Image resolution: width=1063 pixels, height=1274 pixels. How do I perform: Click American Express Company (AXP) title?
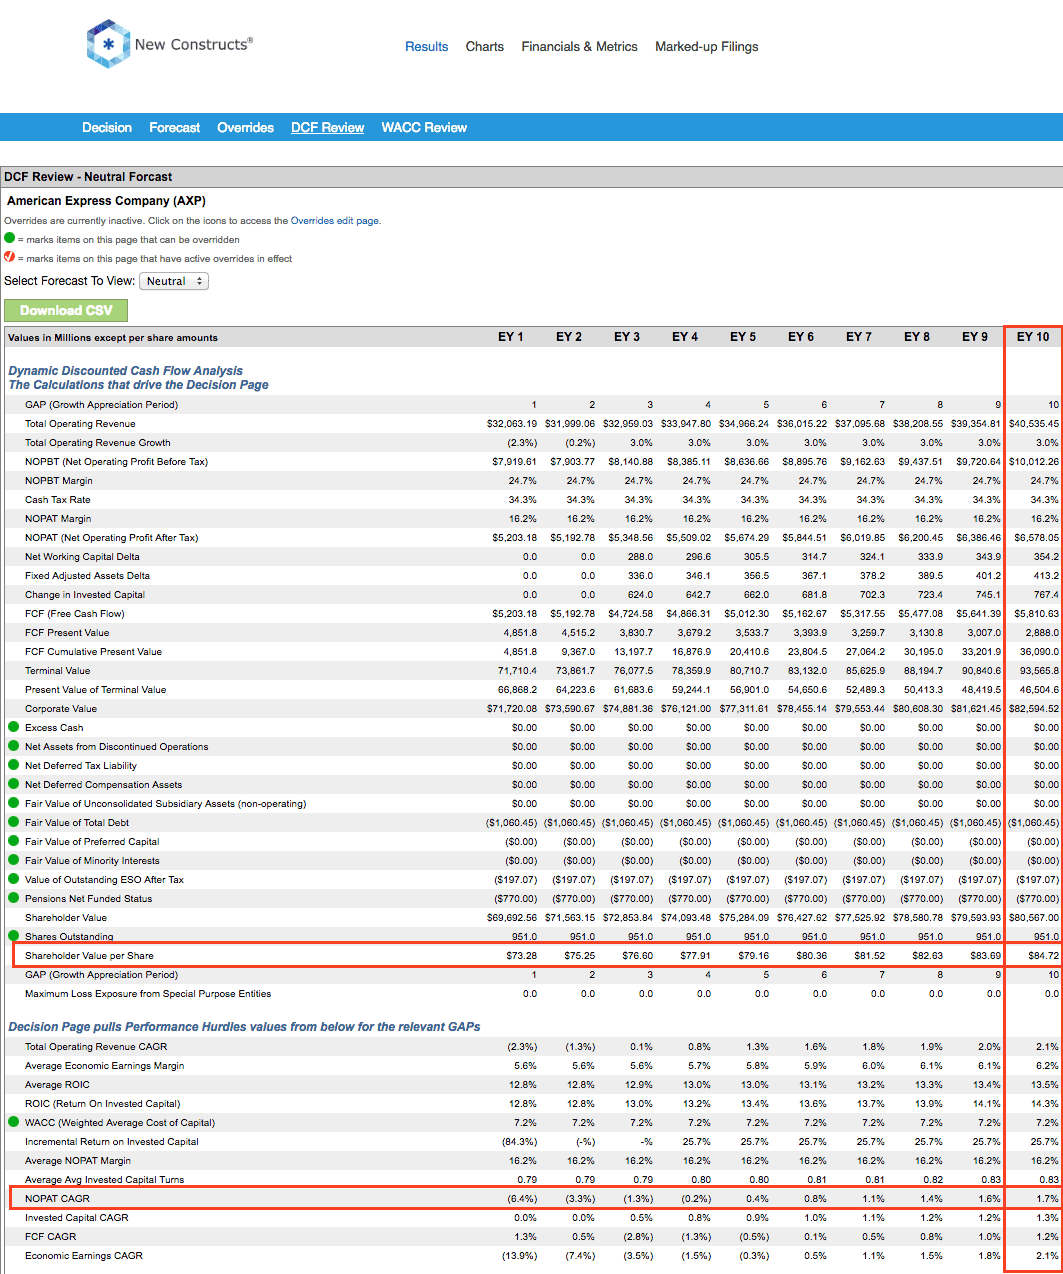point(106,200)
